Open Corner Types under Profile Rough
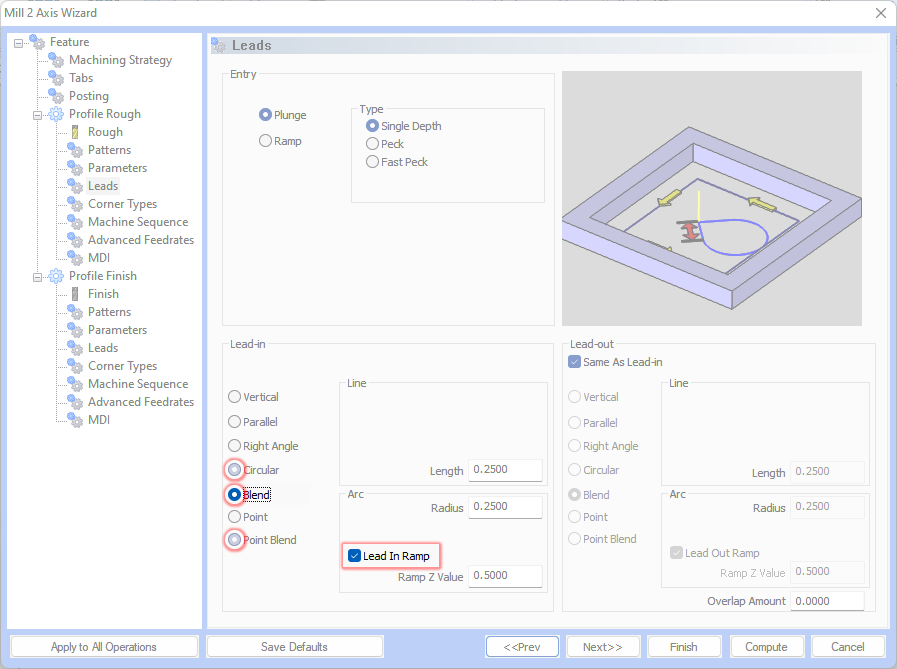This screenshot has width=897, height=669. [x=122, y=204]
